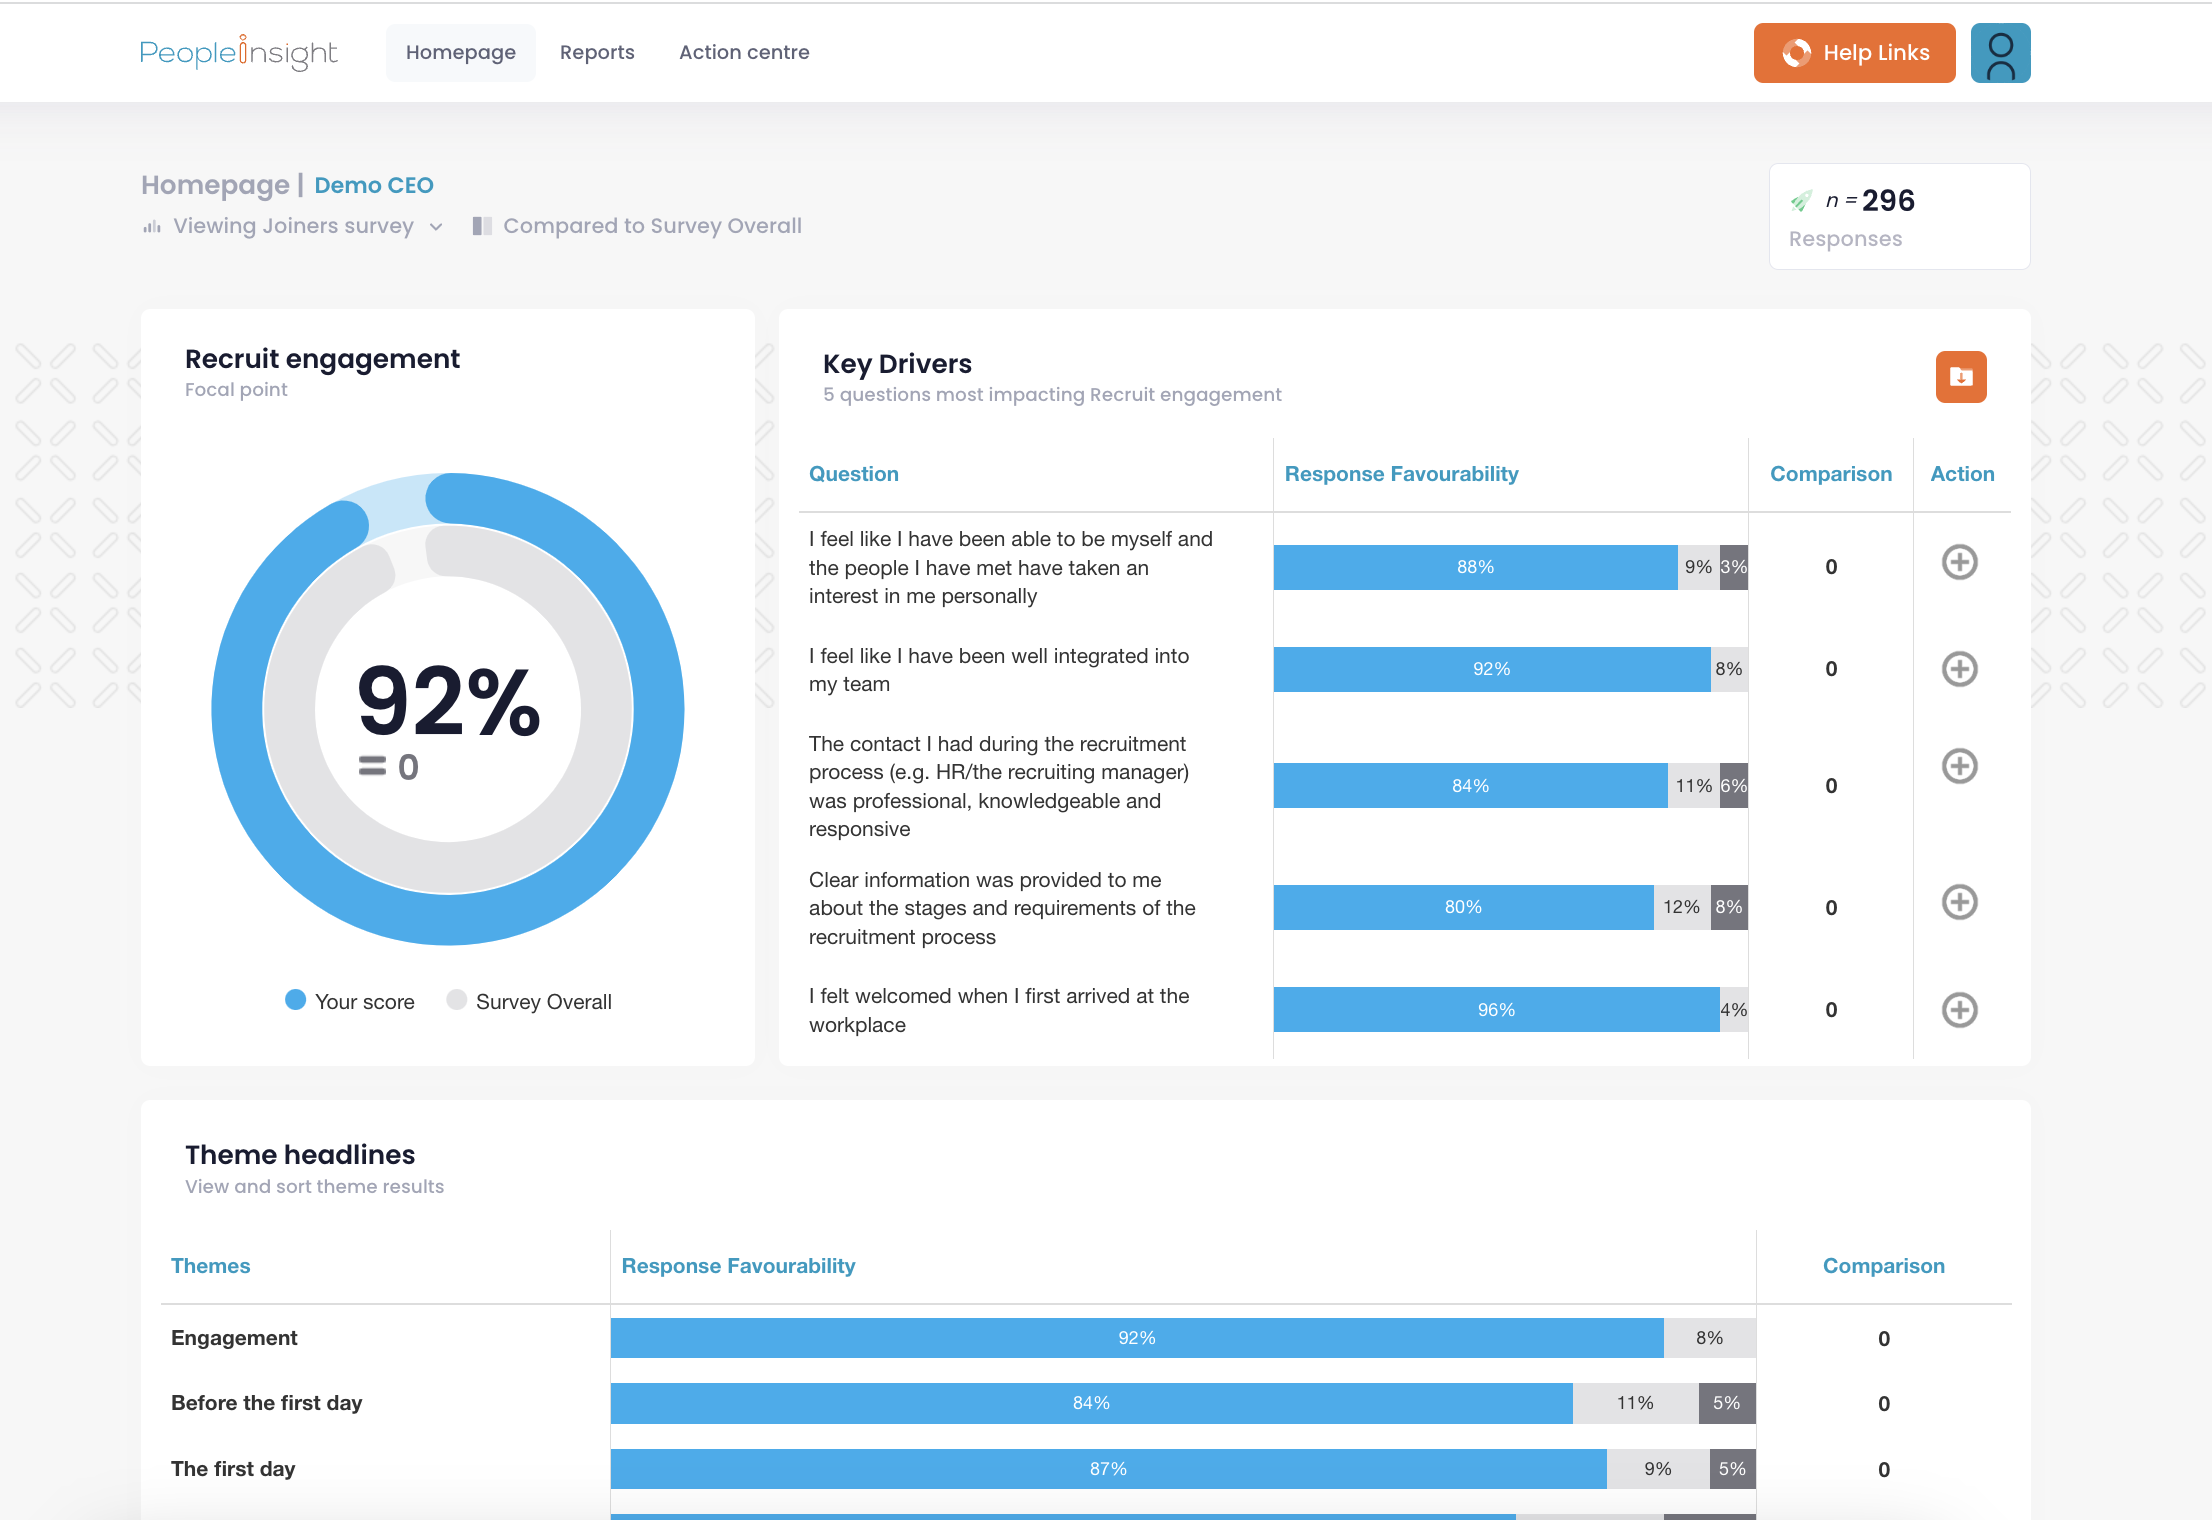Sort by Themes column header

[211, 1266]
